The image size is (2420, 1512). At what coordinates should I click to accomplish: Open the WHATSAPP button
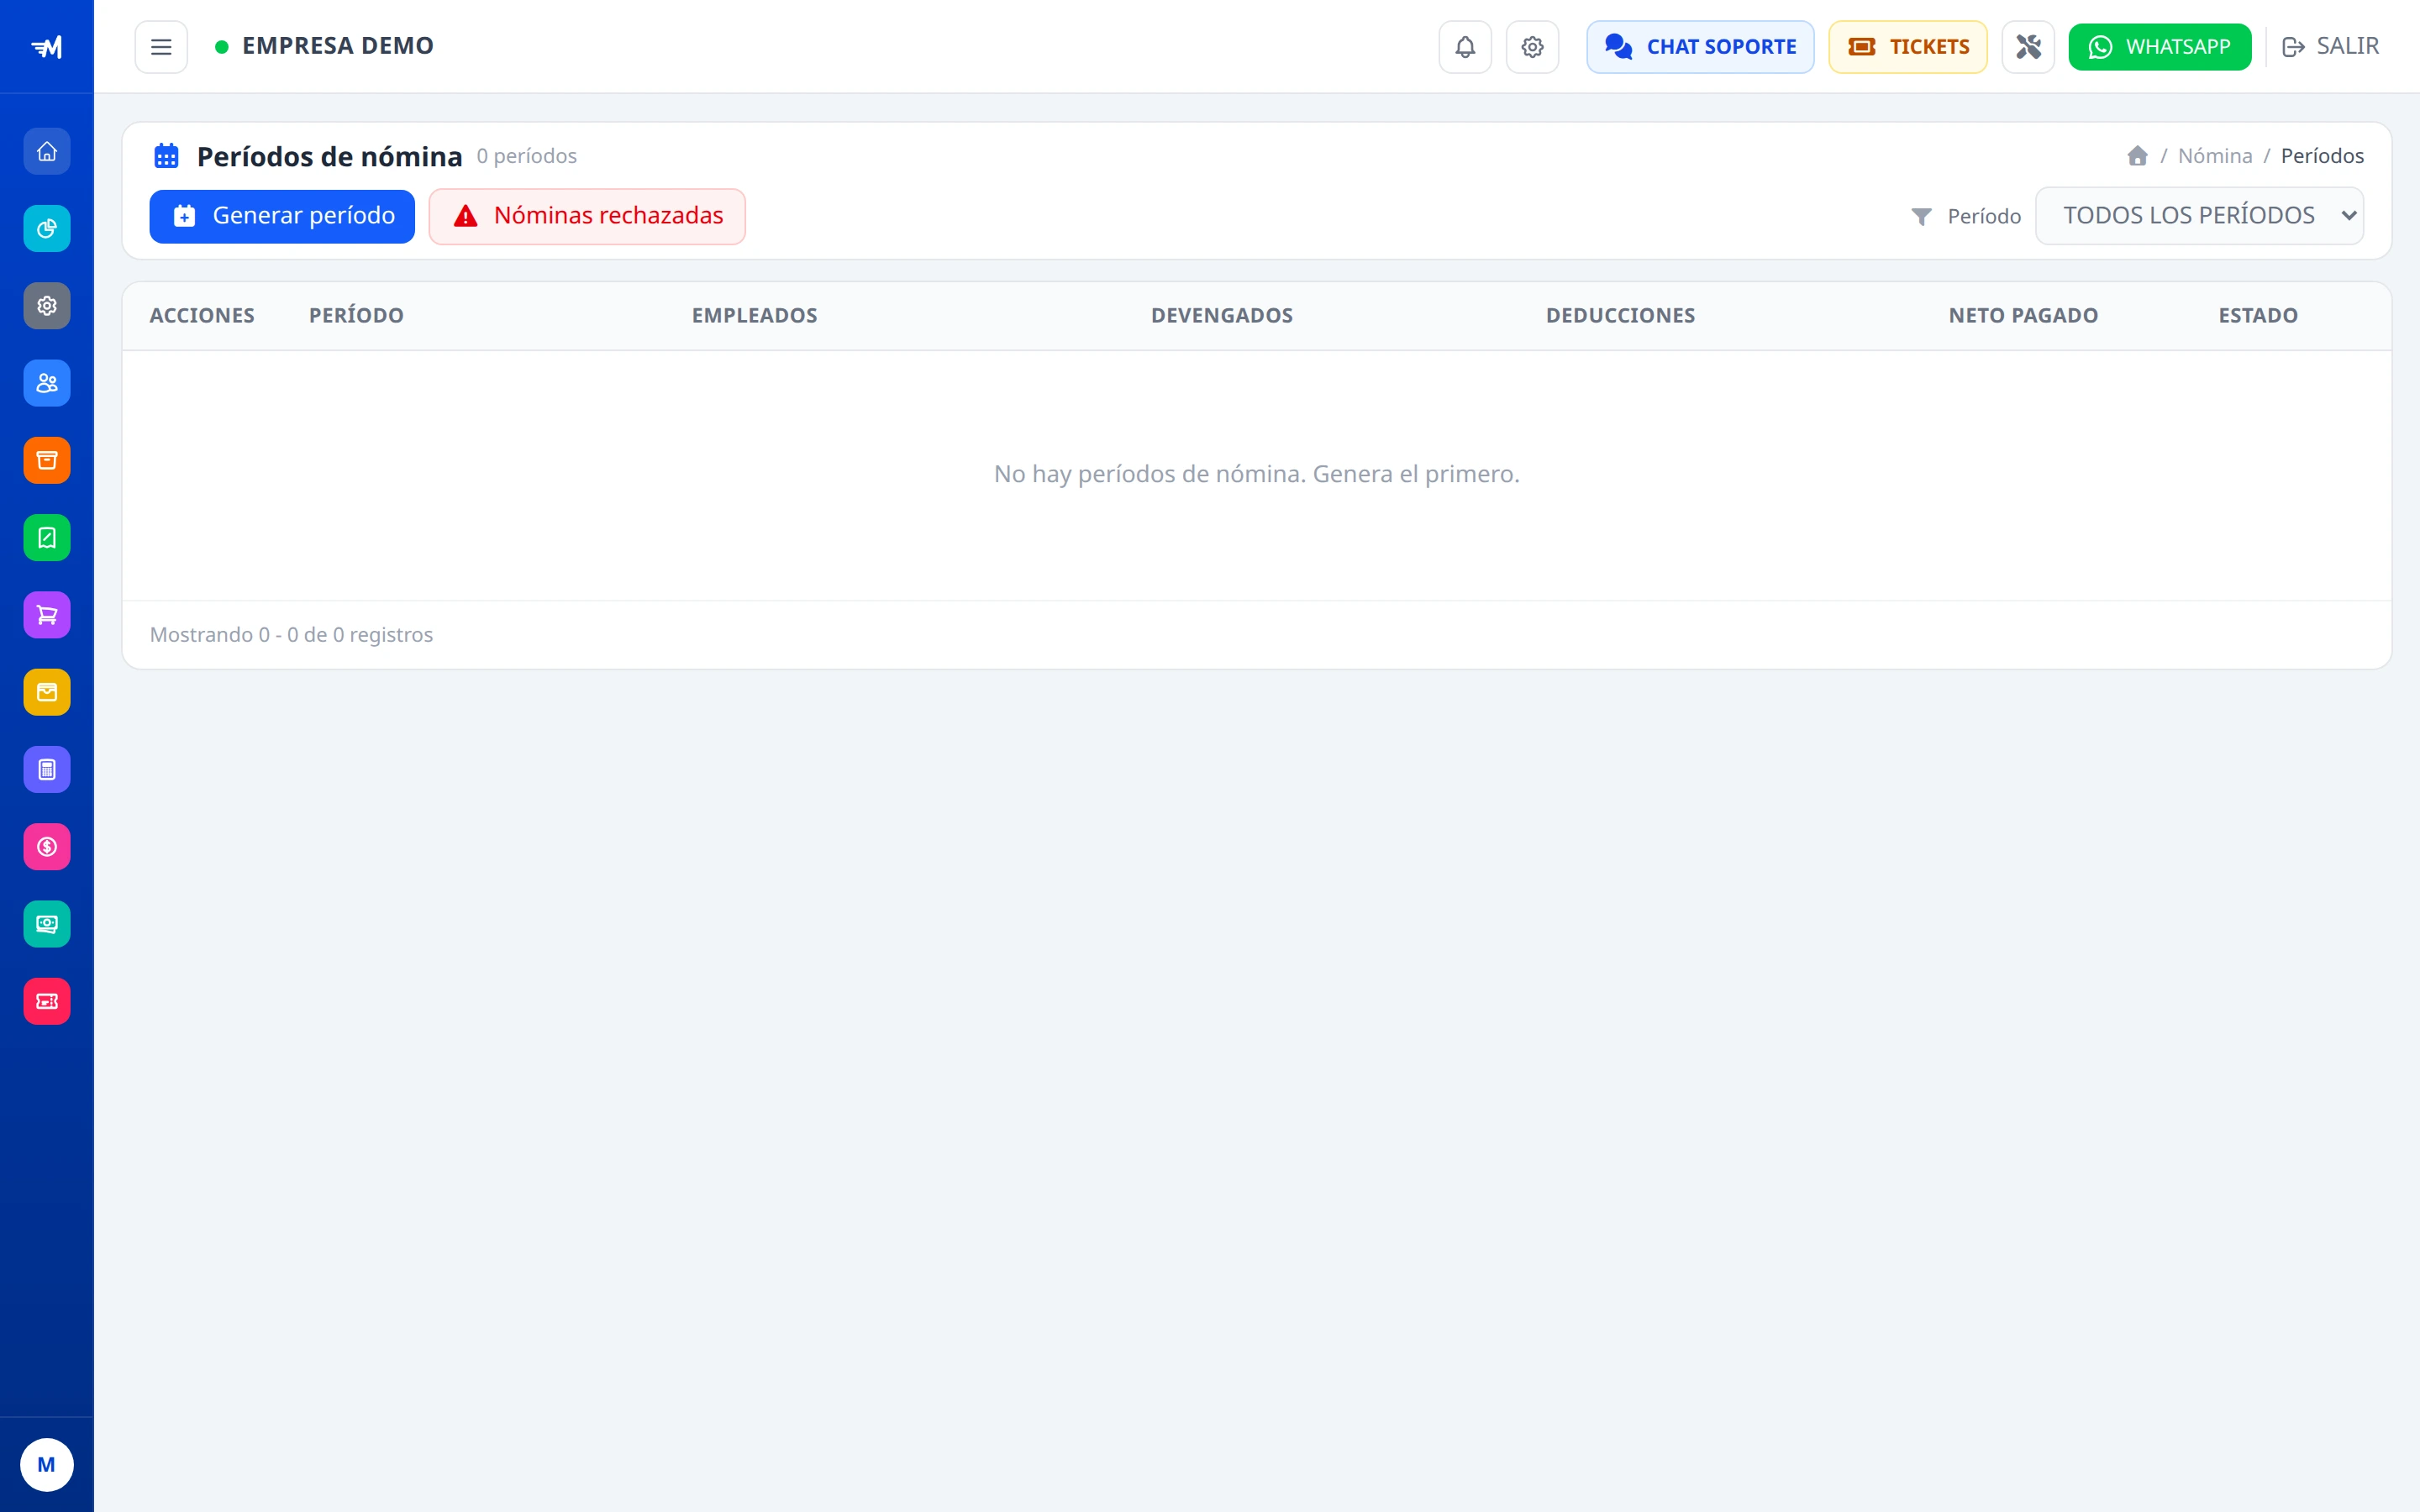tap(2160, 47)
